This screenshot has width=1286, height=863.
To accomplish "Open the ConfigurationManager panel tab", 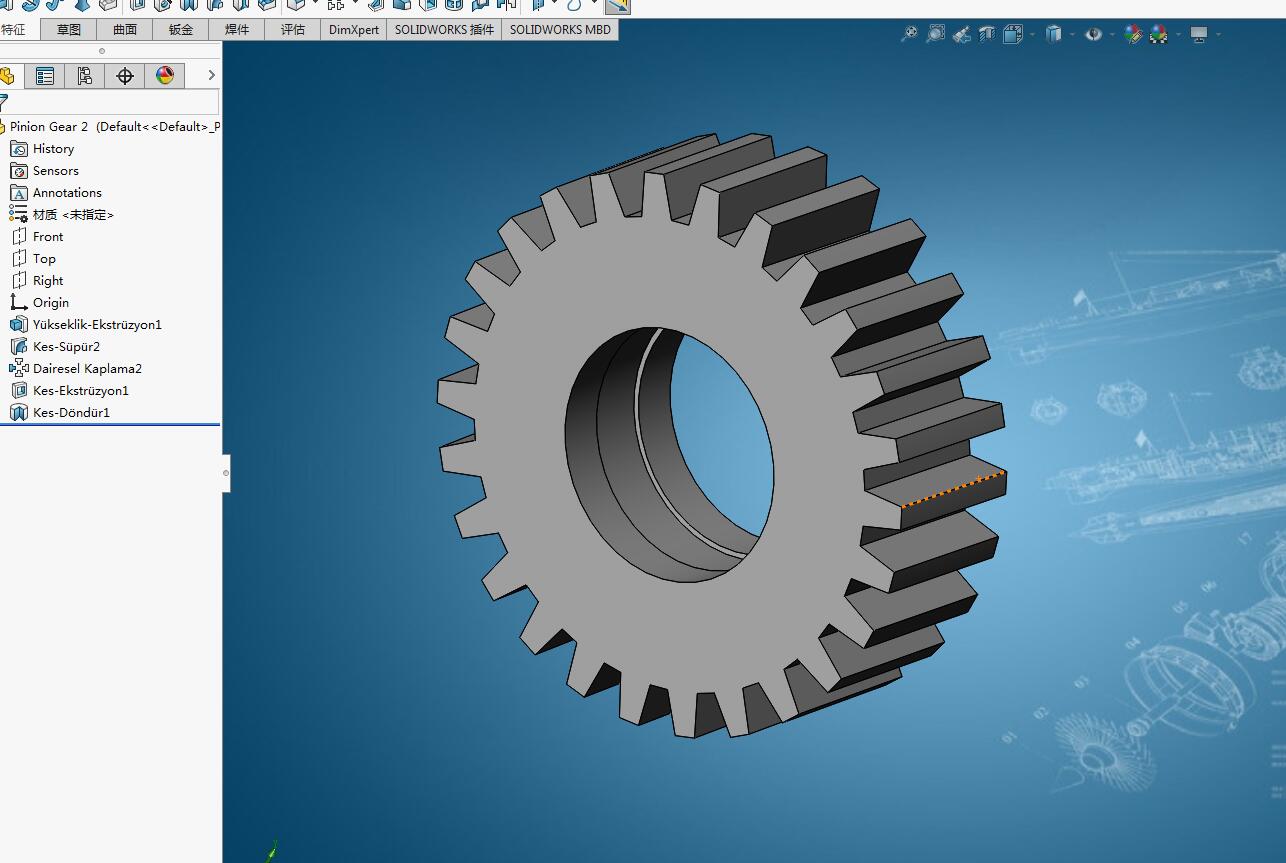I will point(84,76).
